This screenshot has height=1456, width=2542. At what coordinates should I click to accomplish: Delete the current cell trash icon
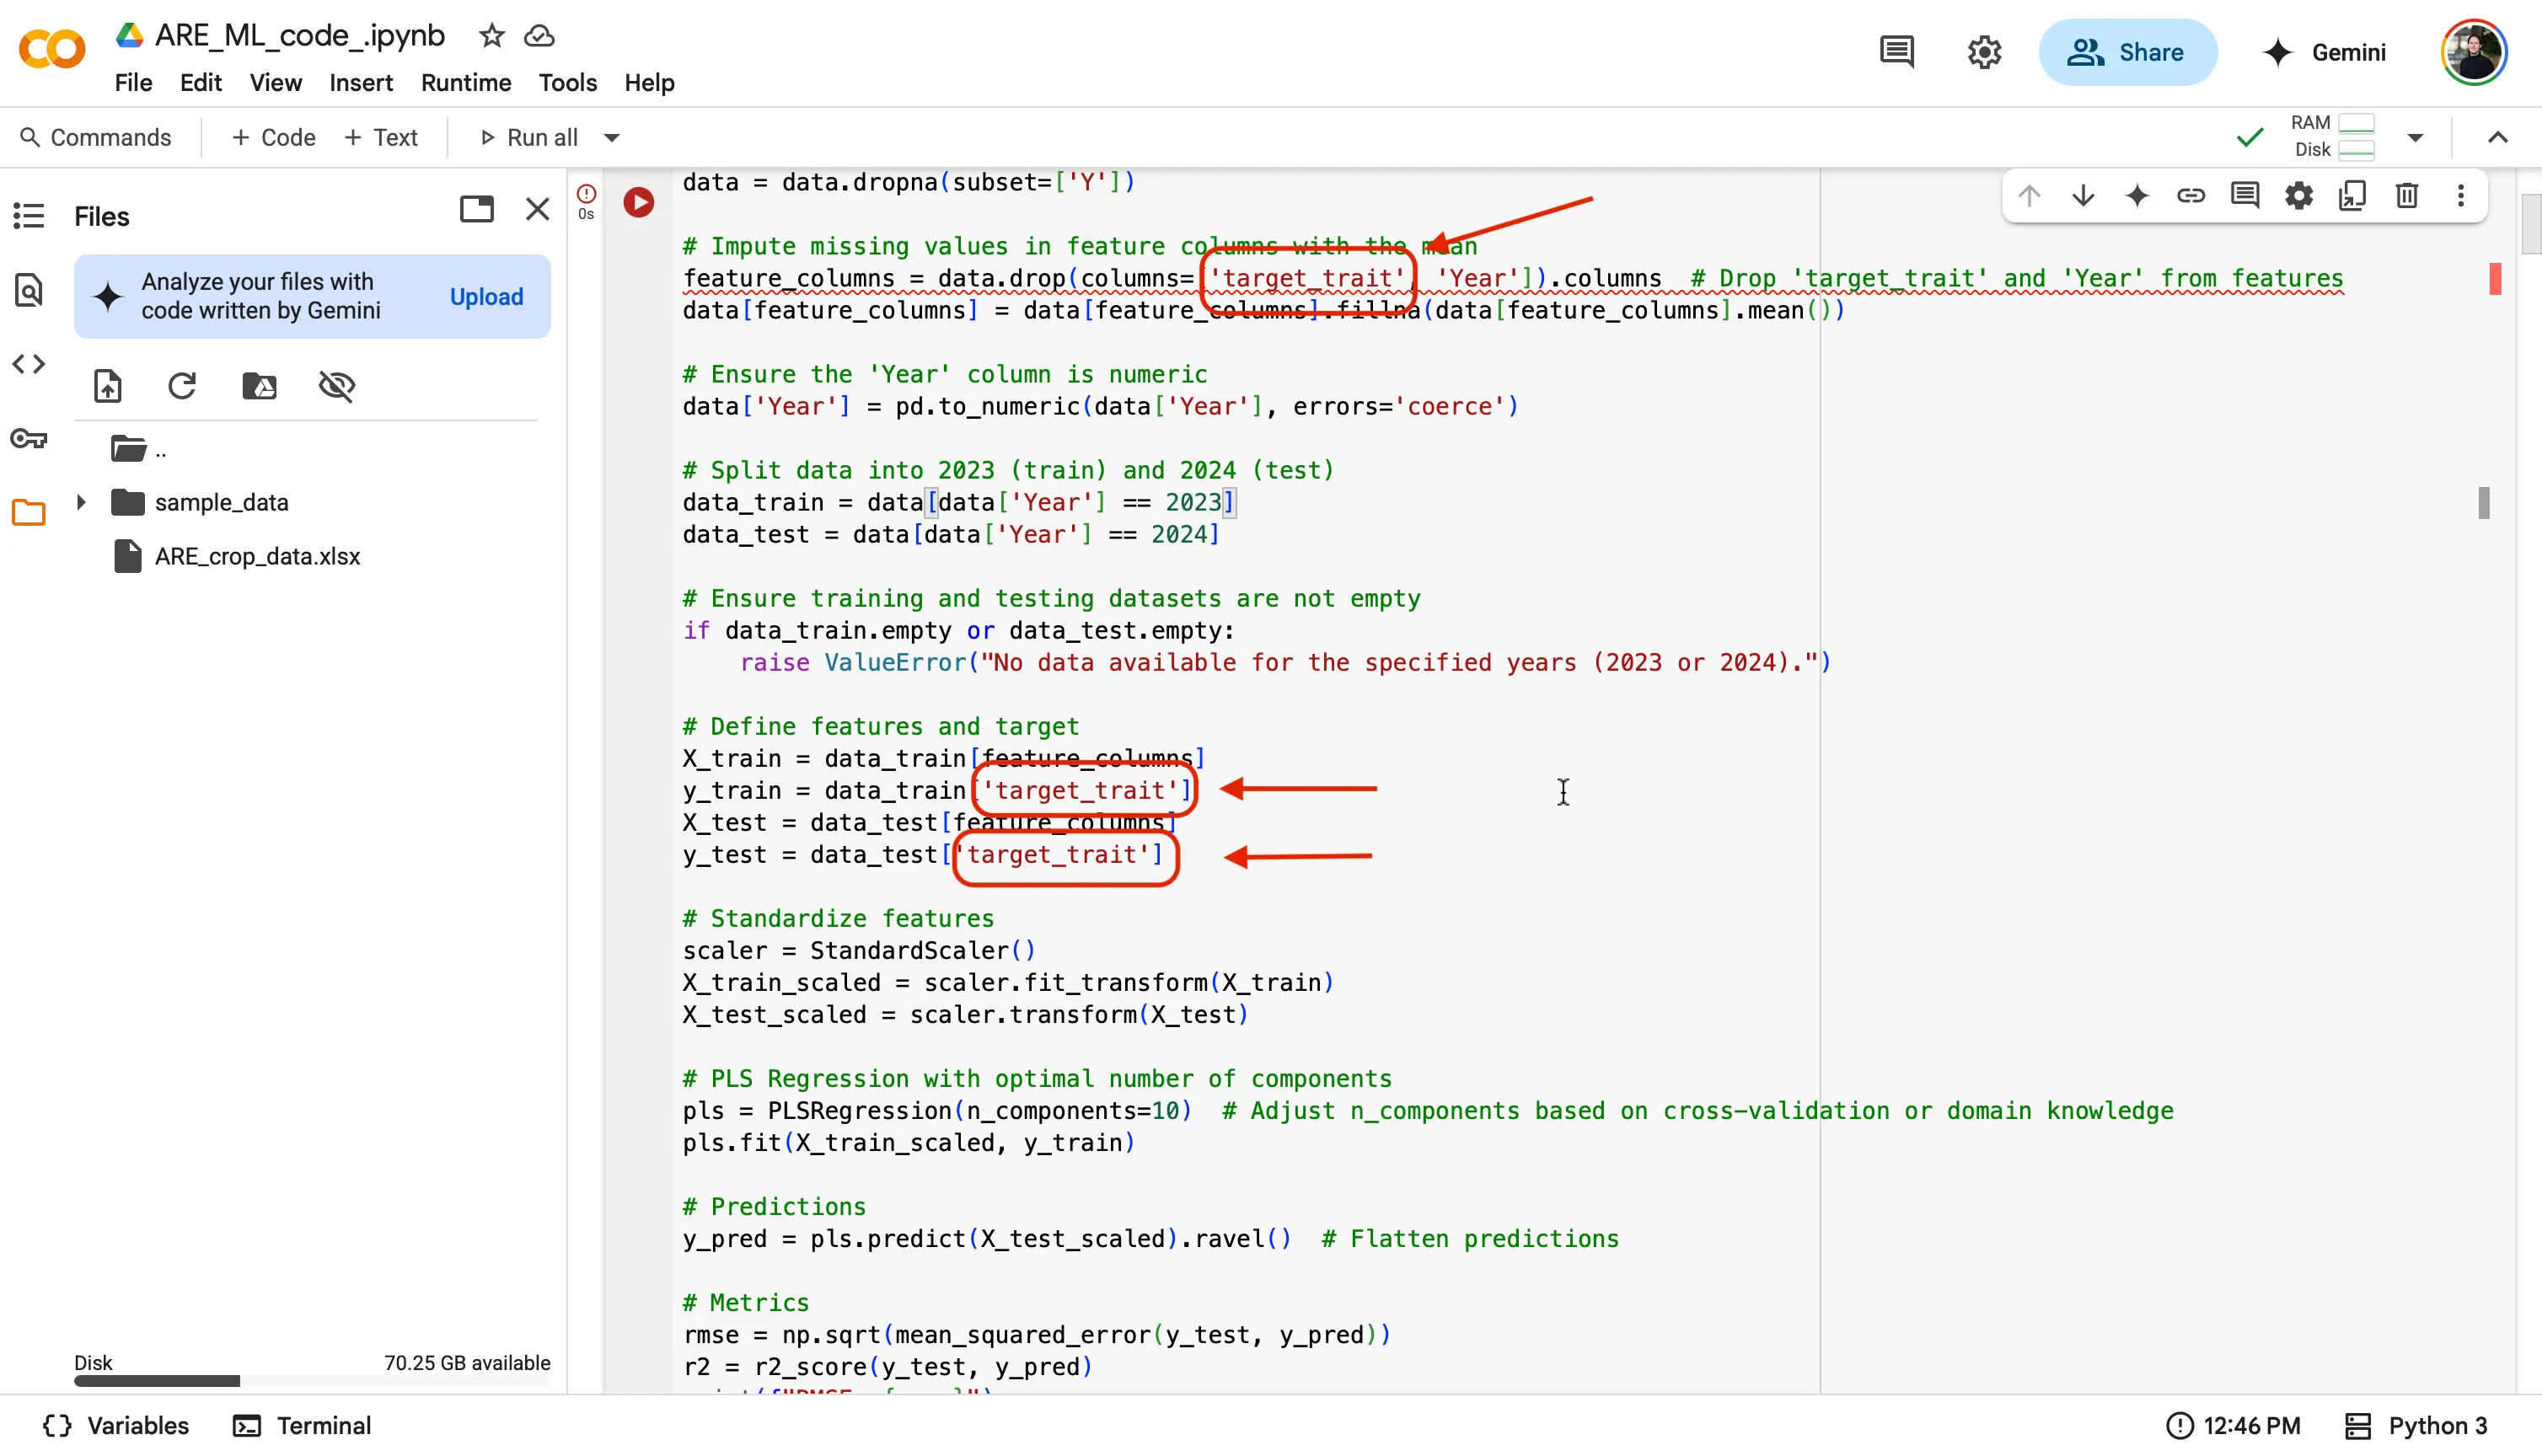click(2407, 195)
